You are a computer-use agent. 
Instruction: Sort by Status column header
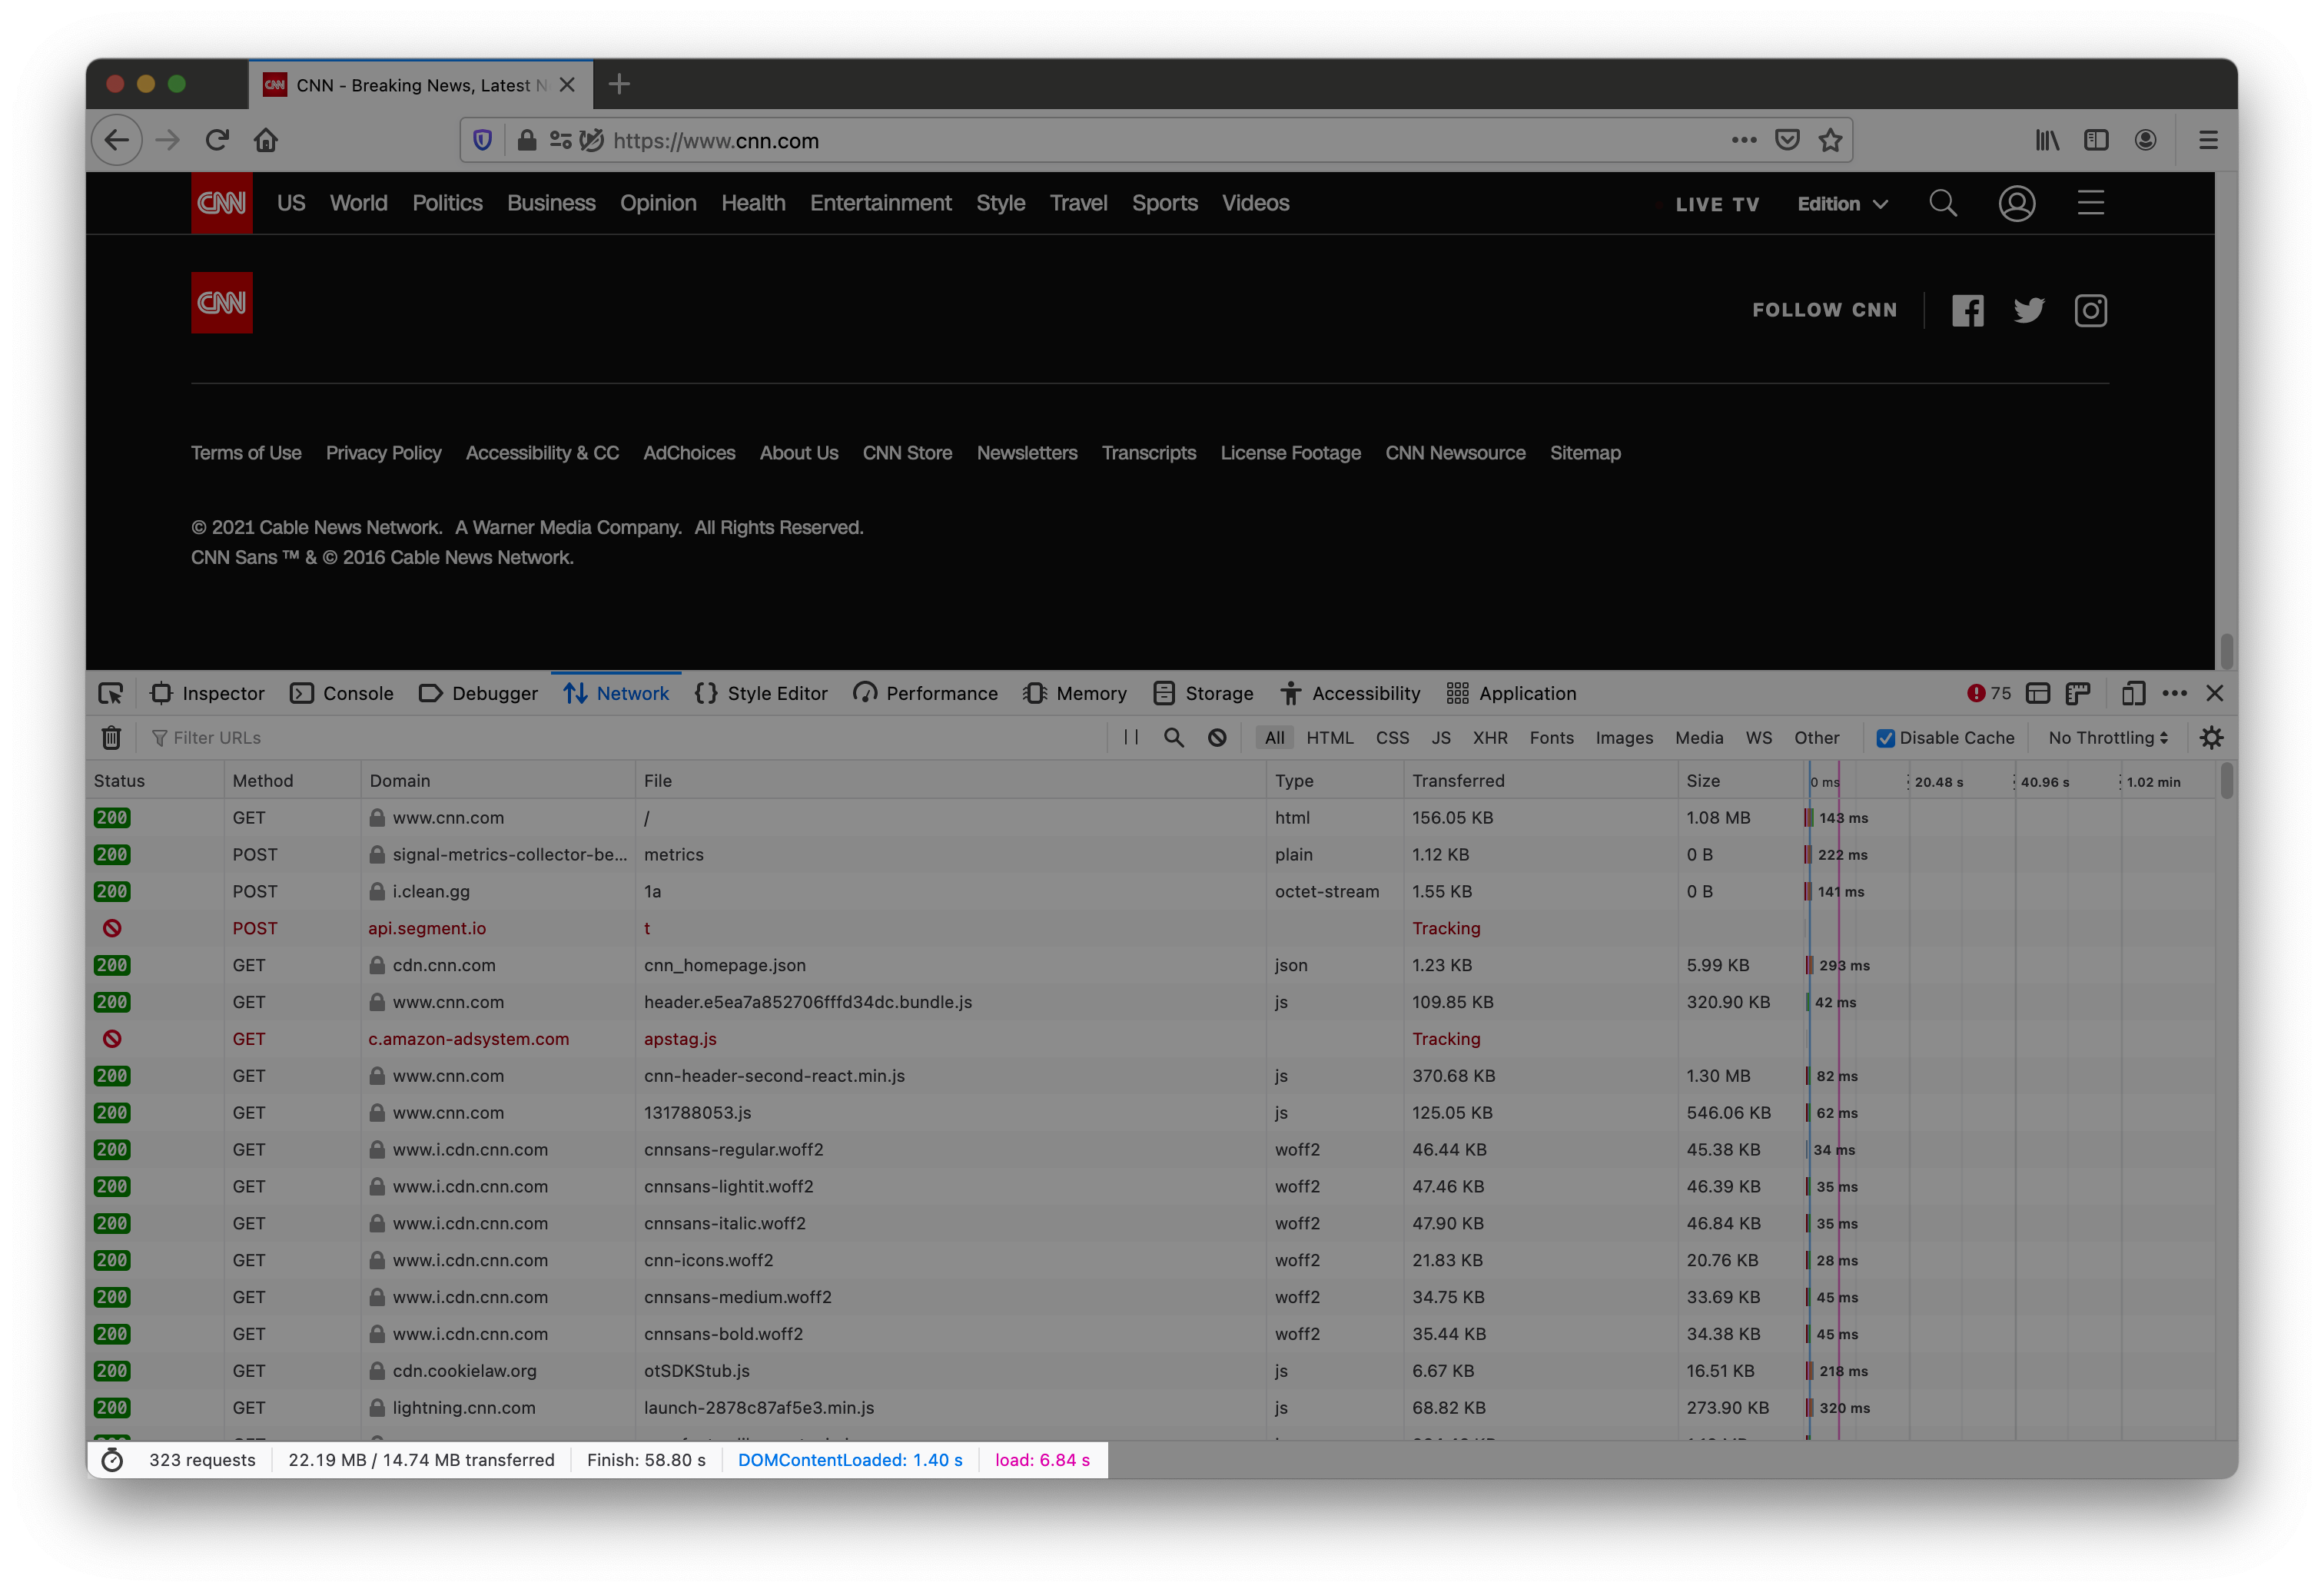[x=155, y=781]
